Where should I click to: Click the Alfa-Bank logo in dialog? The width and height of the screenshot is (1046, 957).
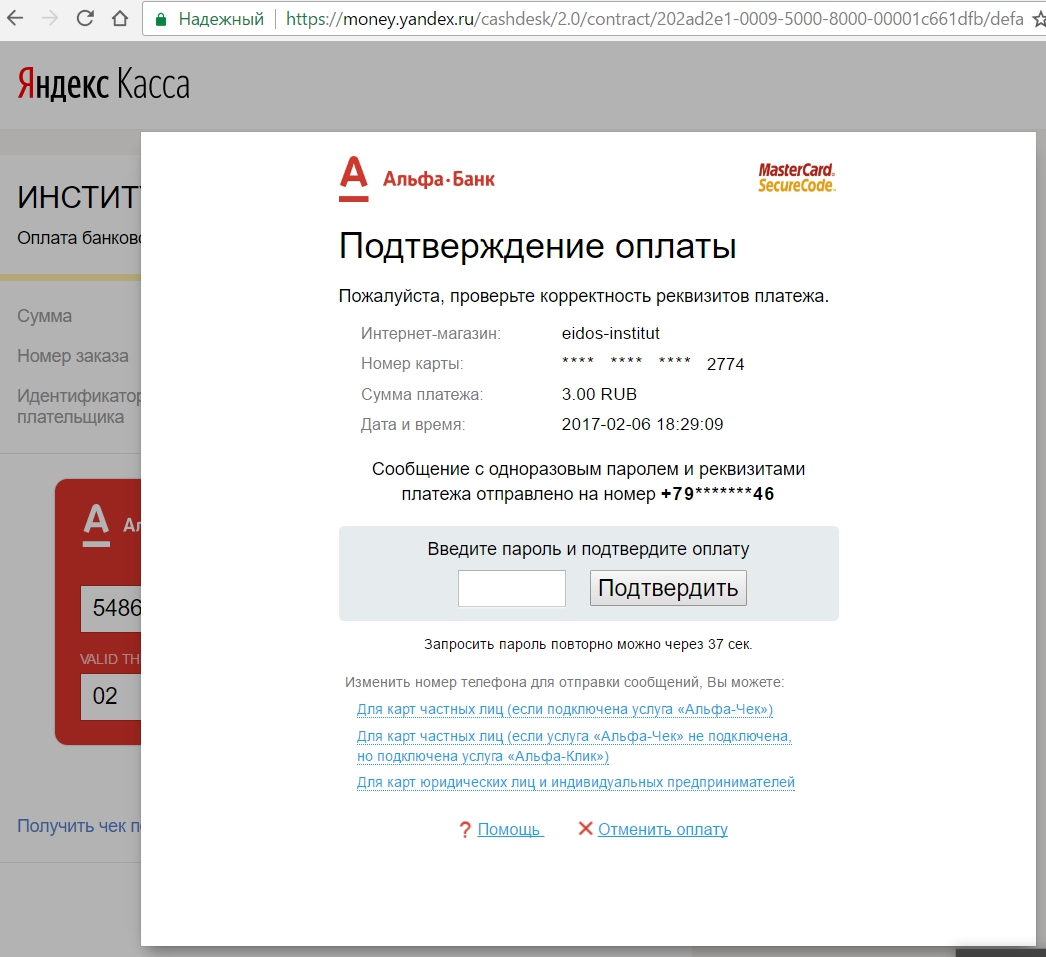(x=418, y=179)
